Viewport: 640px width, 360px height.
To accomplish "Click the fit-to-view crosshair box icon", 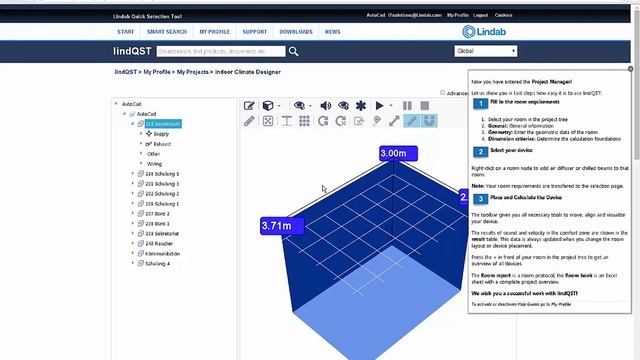I will [x=268, y=121].
